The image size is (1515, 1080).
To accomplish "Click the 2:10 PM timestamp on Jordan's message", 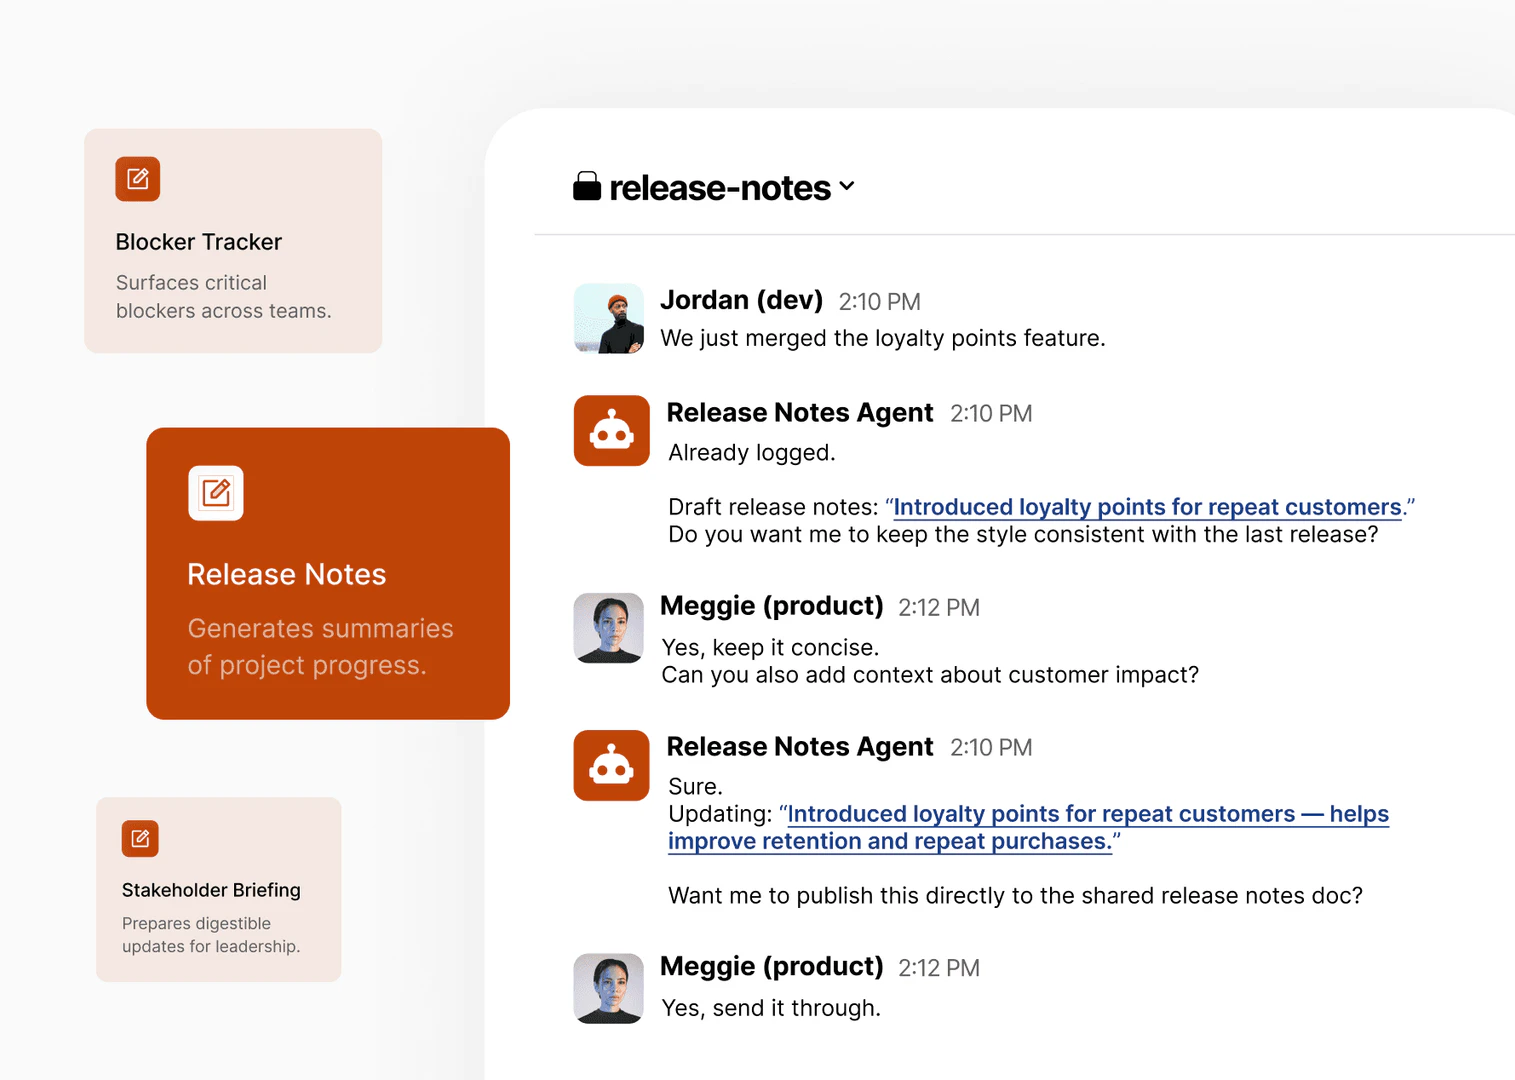I will point(880,302).
